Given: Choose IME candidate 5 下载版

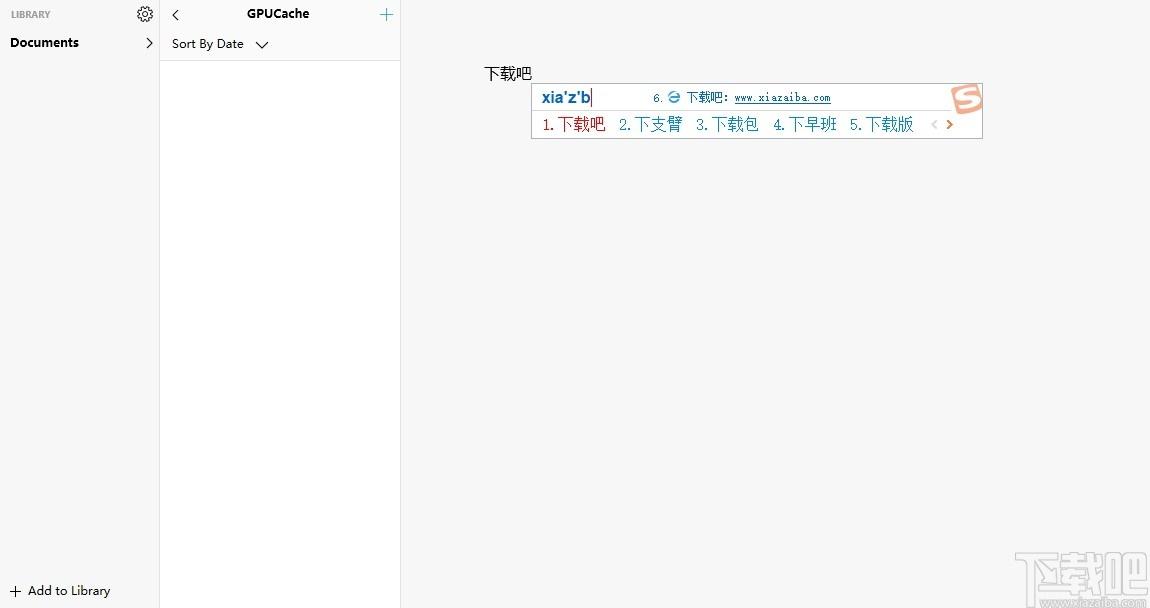Looking at the screenshot, I should click(x=882, y=125).
